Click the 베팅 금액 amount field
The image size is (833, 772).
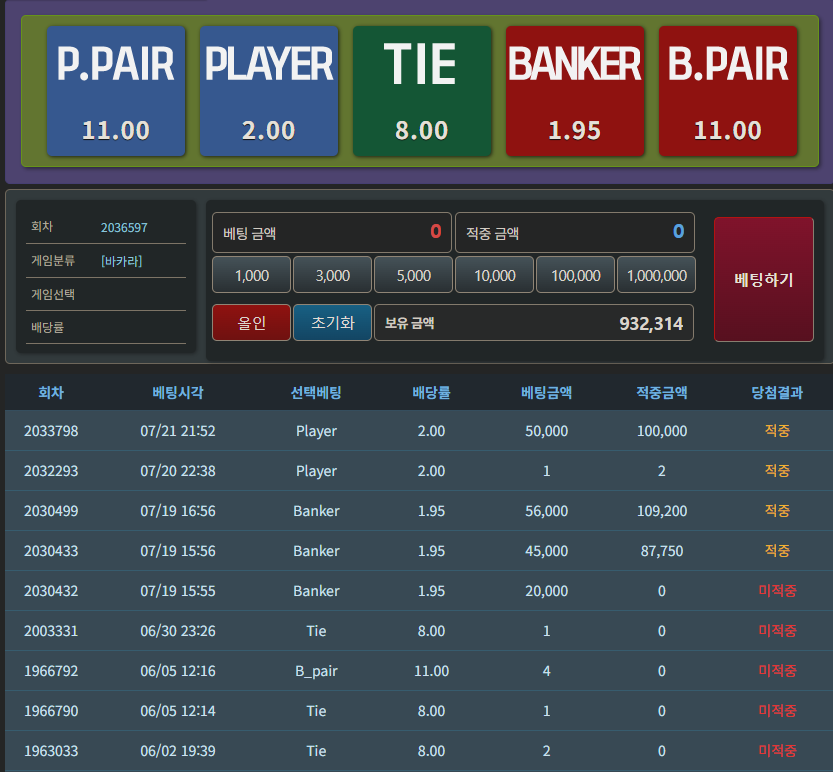click(x=332, y=232)
